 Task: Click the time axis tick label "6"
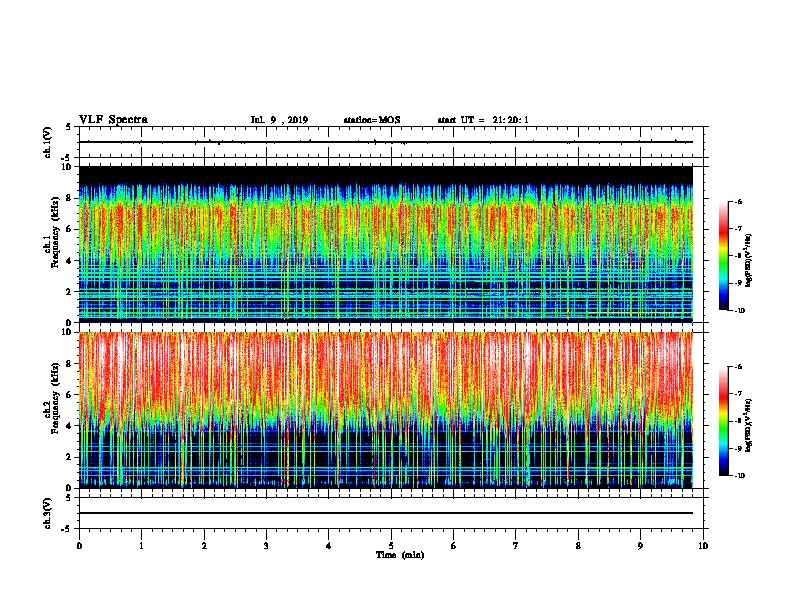pos(454,545)
